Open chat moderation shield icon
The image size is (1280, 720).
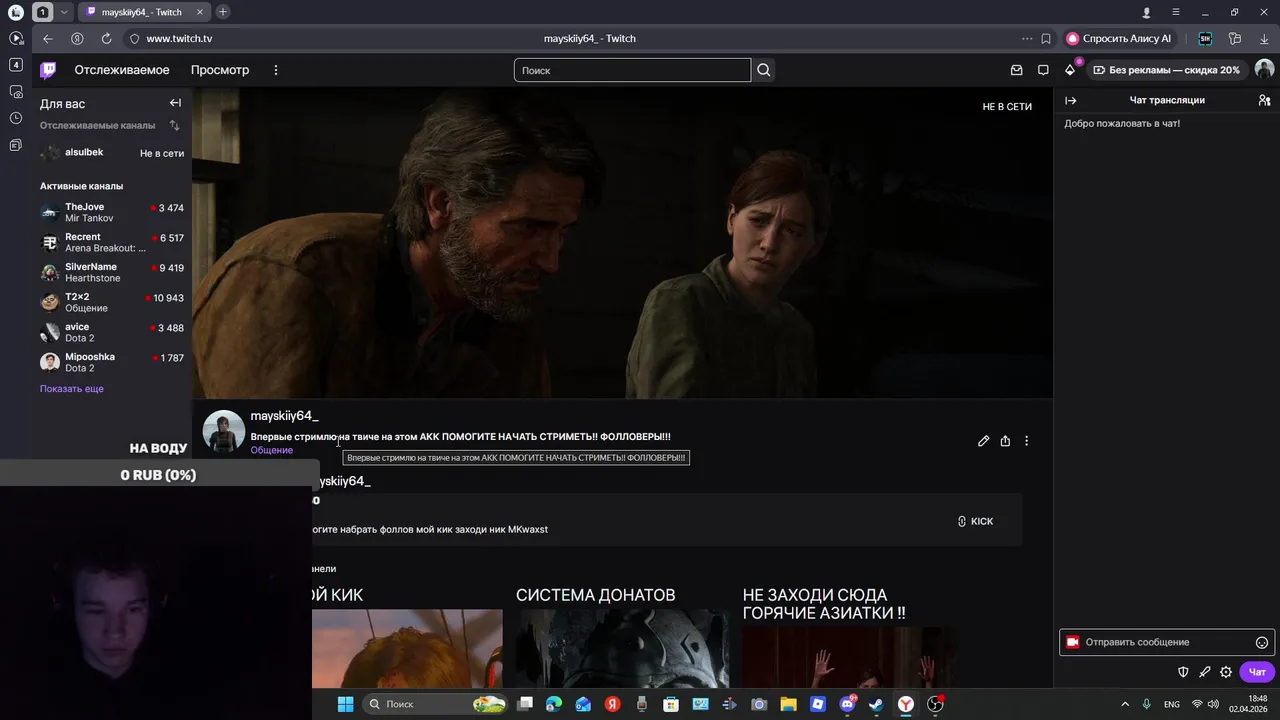pos(1183,672)
